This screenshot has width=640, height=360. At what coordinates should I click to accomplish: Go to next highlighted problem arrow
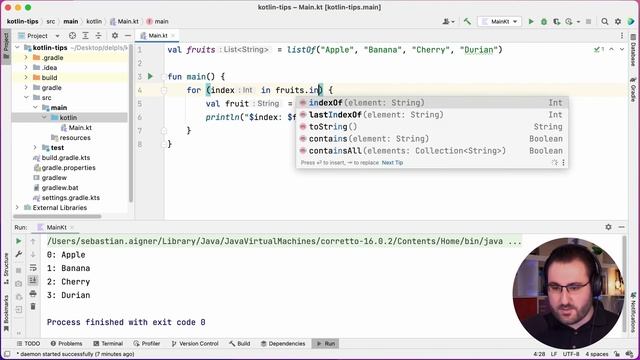tap(622, 49)
